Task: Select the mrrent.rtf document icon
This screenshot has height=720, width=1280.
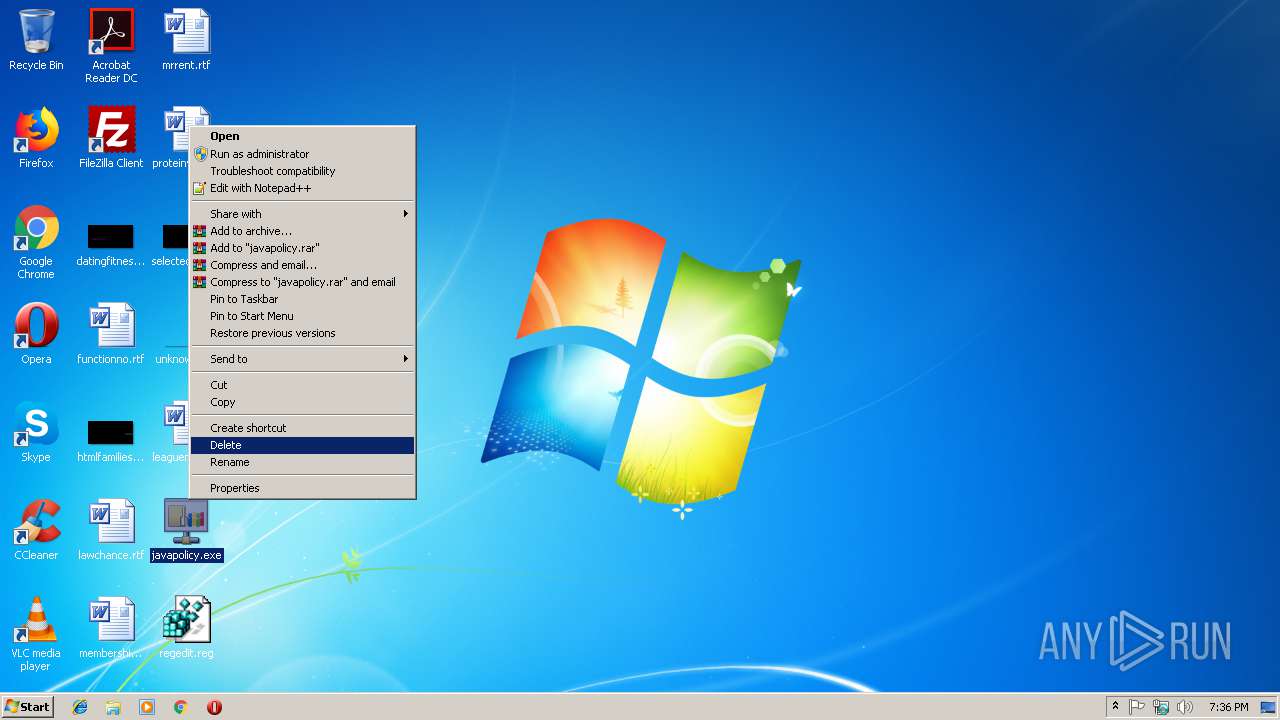Action: pyautogui.click(x=186, y=41)
